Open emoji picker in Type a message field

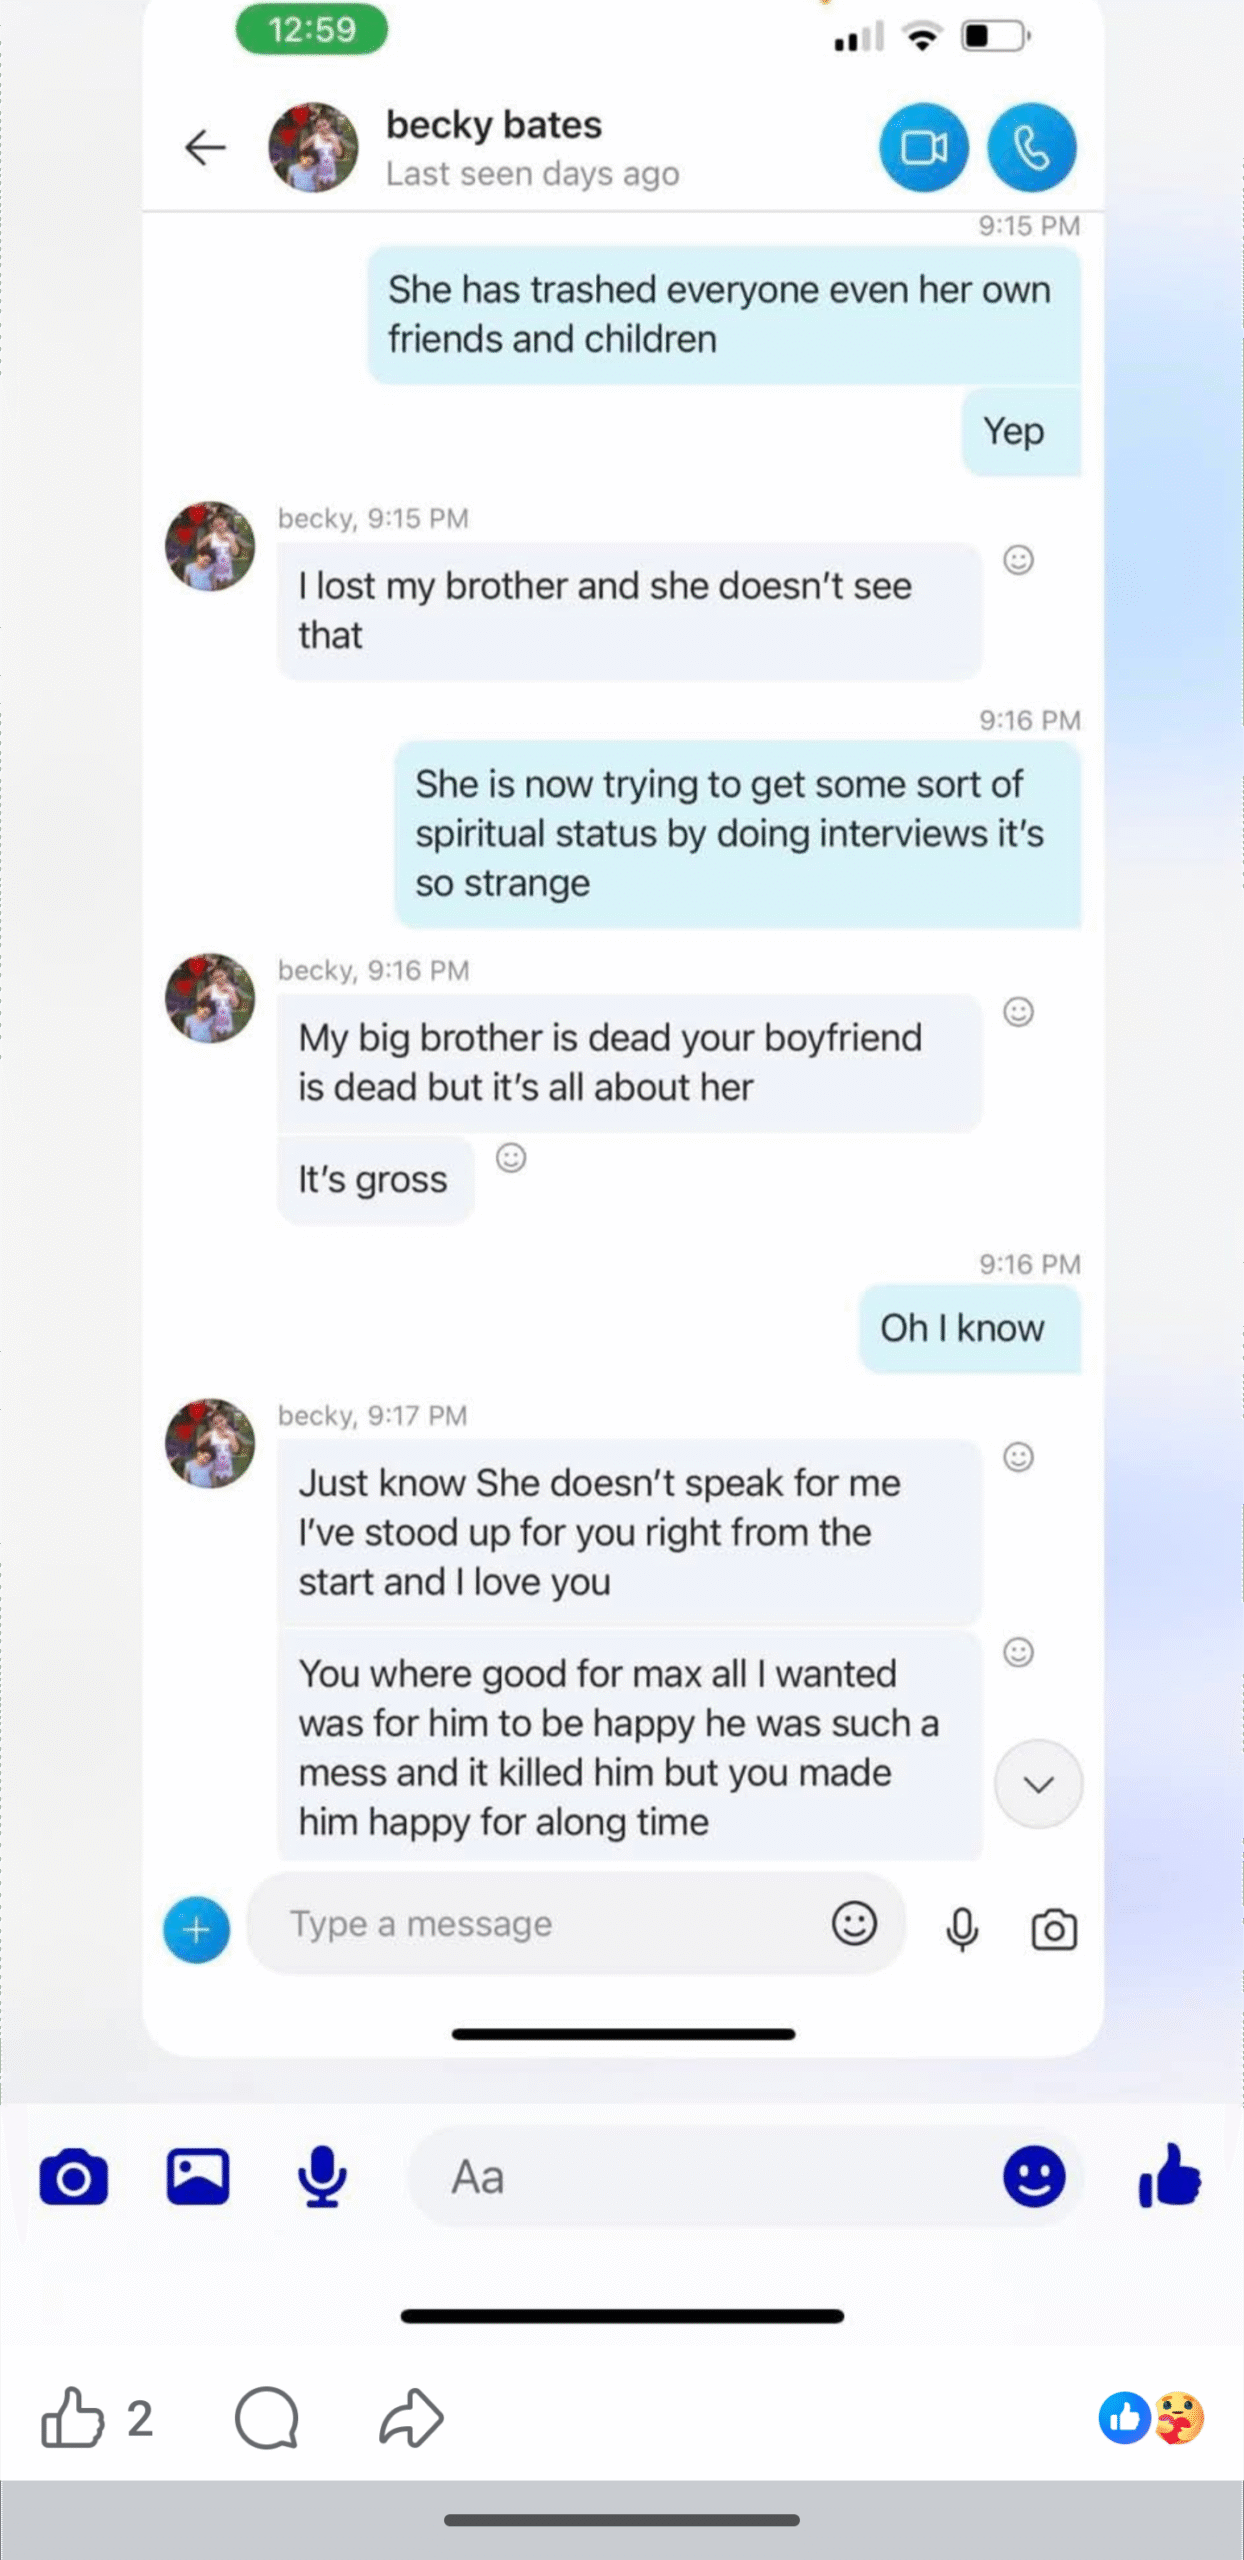point(854,1923)
